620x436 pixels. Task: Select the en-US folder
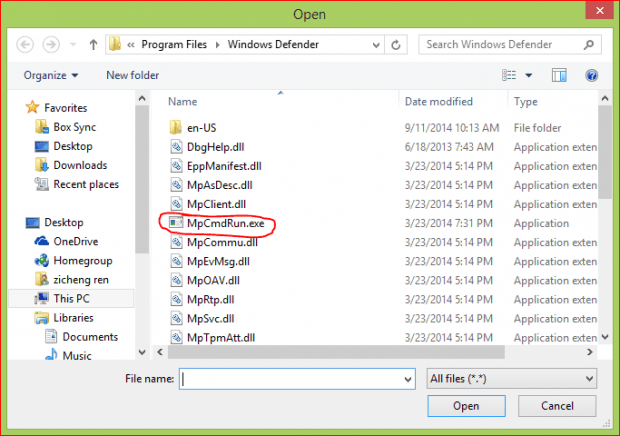201,128
